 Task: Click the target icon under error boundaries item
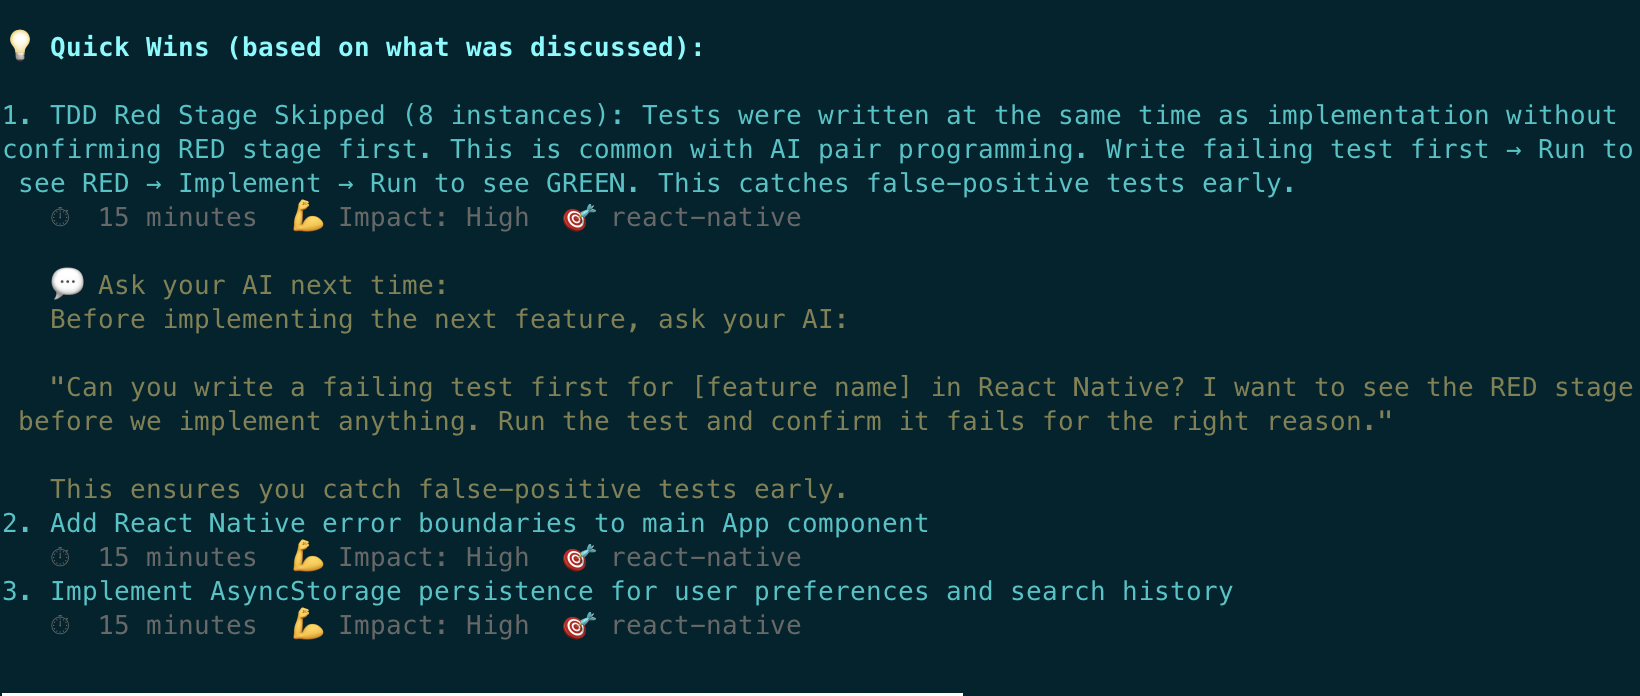[579, 557]
